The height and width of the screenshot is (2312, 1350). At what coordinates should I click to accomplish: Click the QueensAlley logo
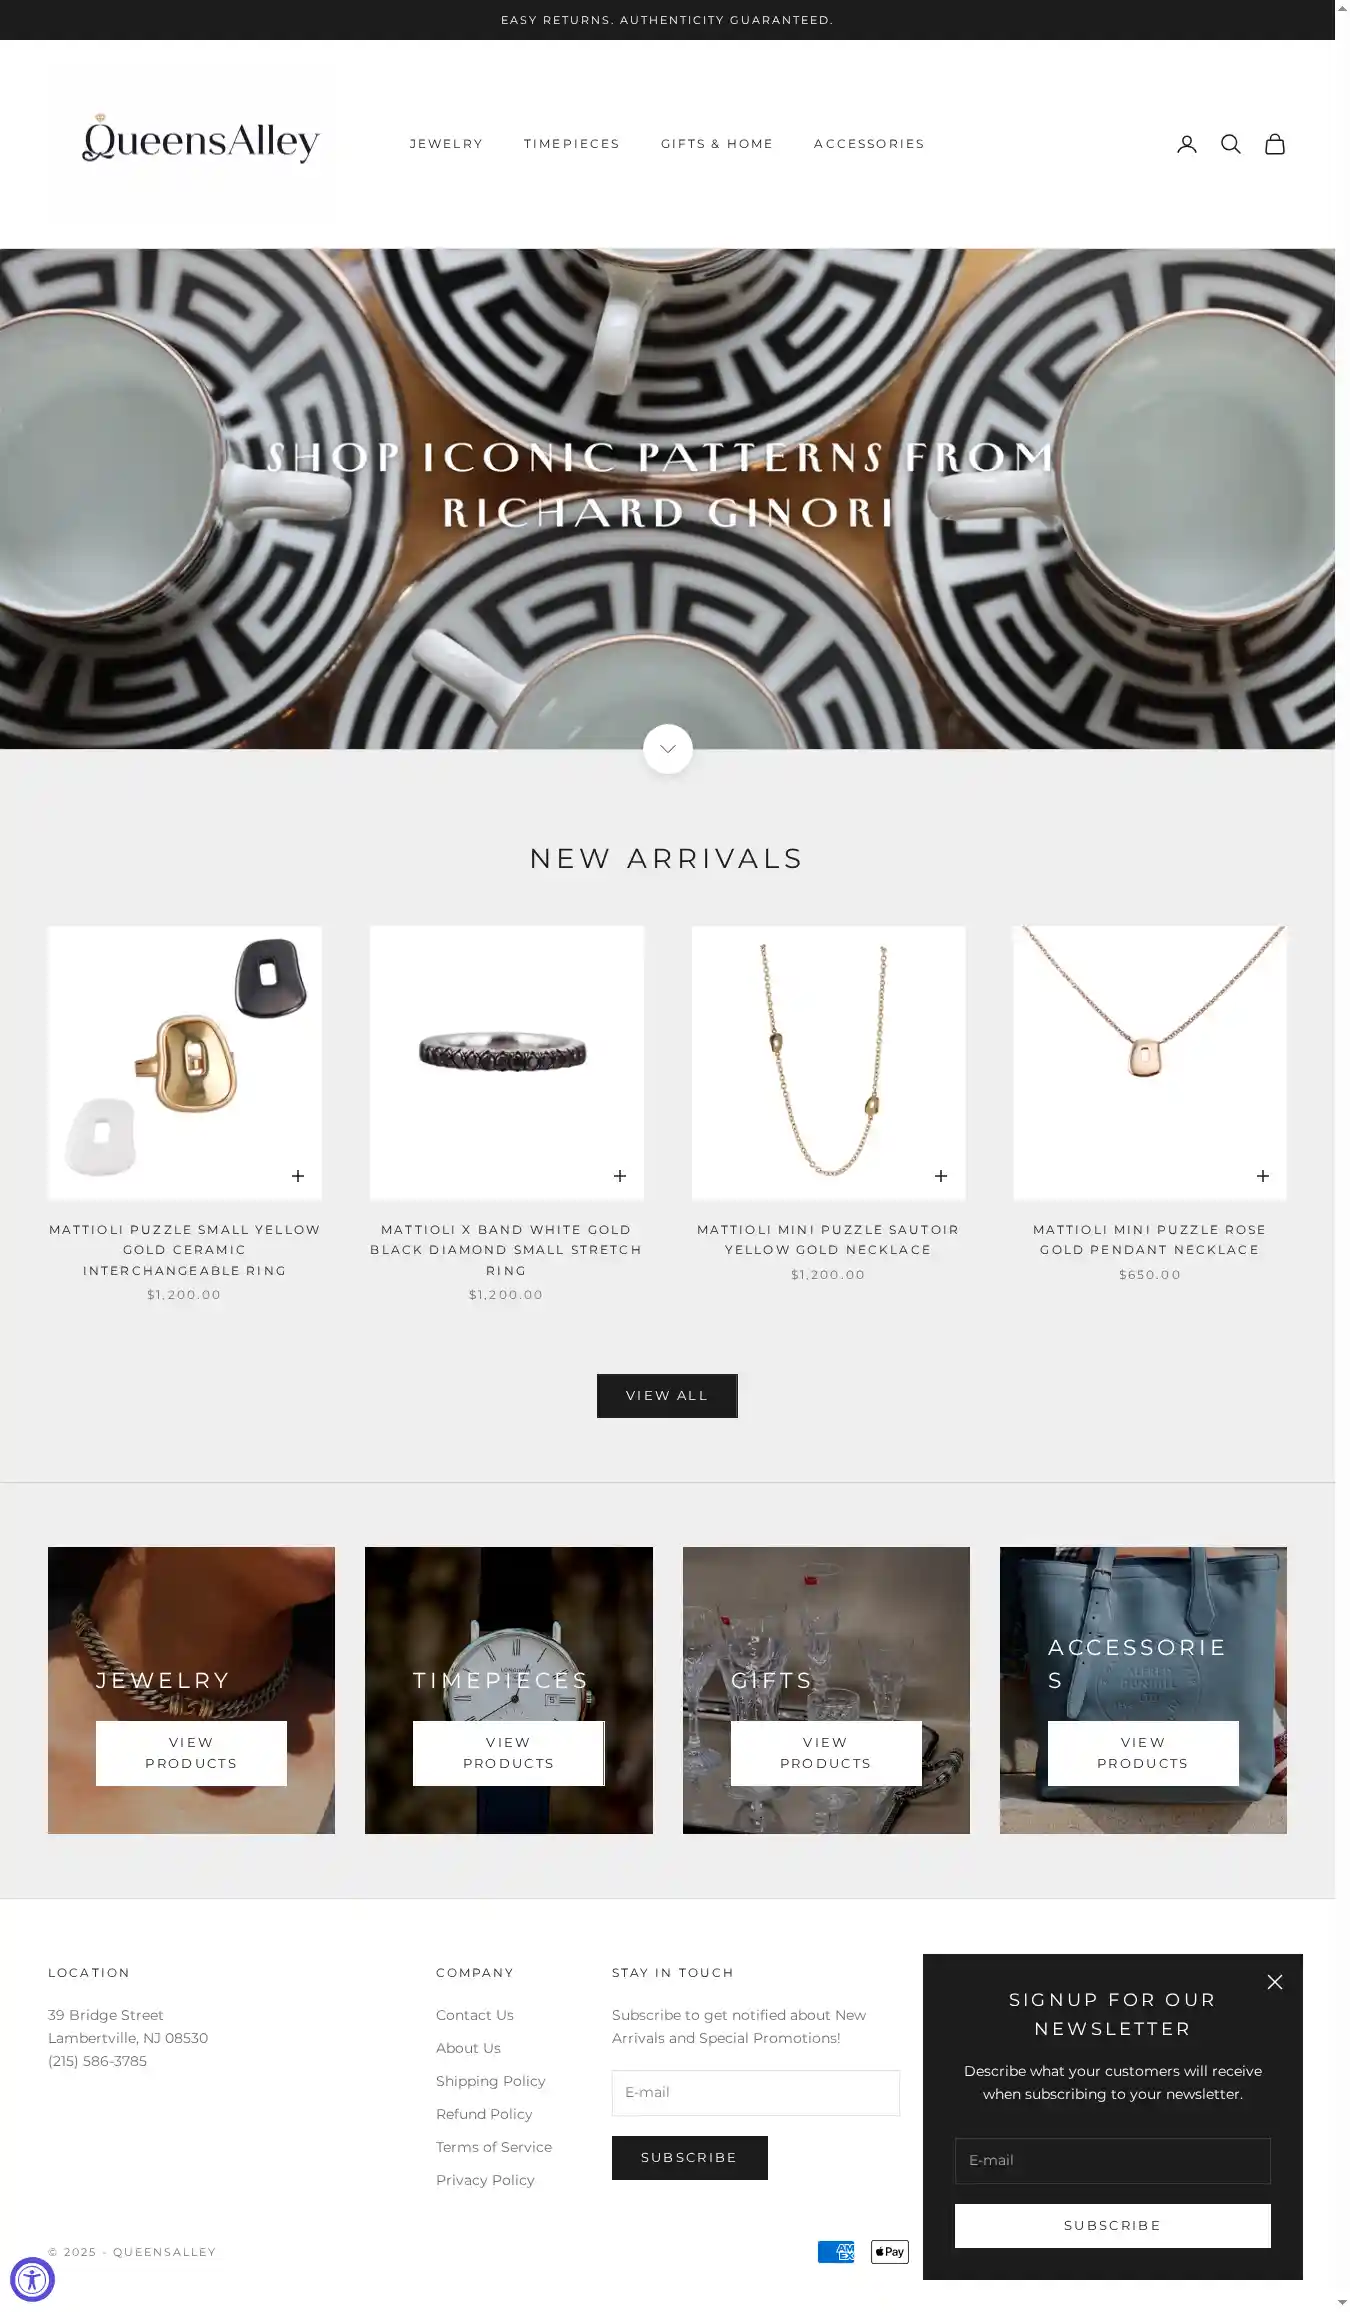[200, 139]
